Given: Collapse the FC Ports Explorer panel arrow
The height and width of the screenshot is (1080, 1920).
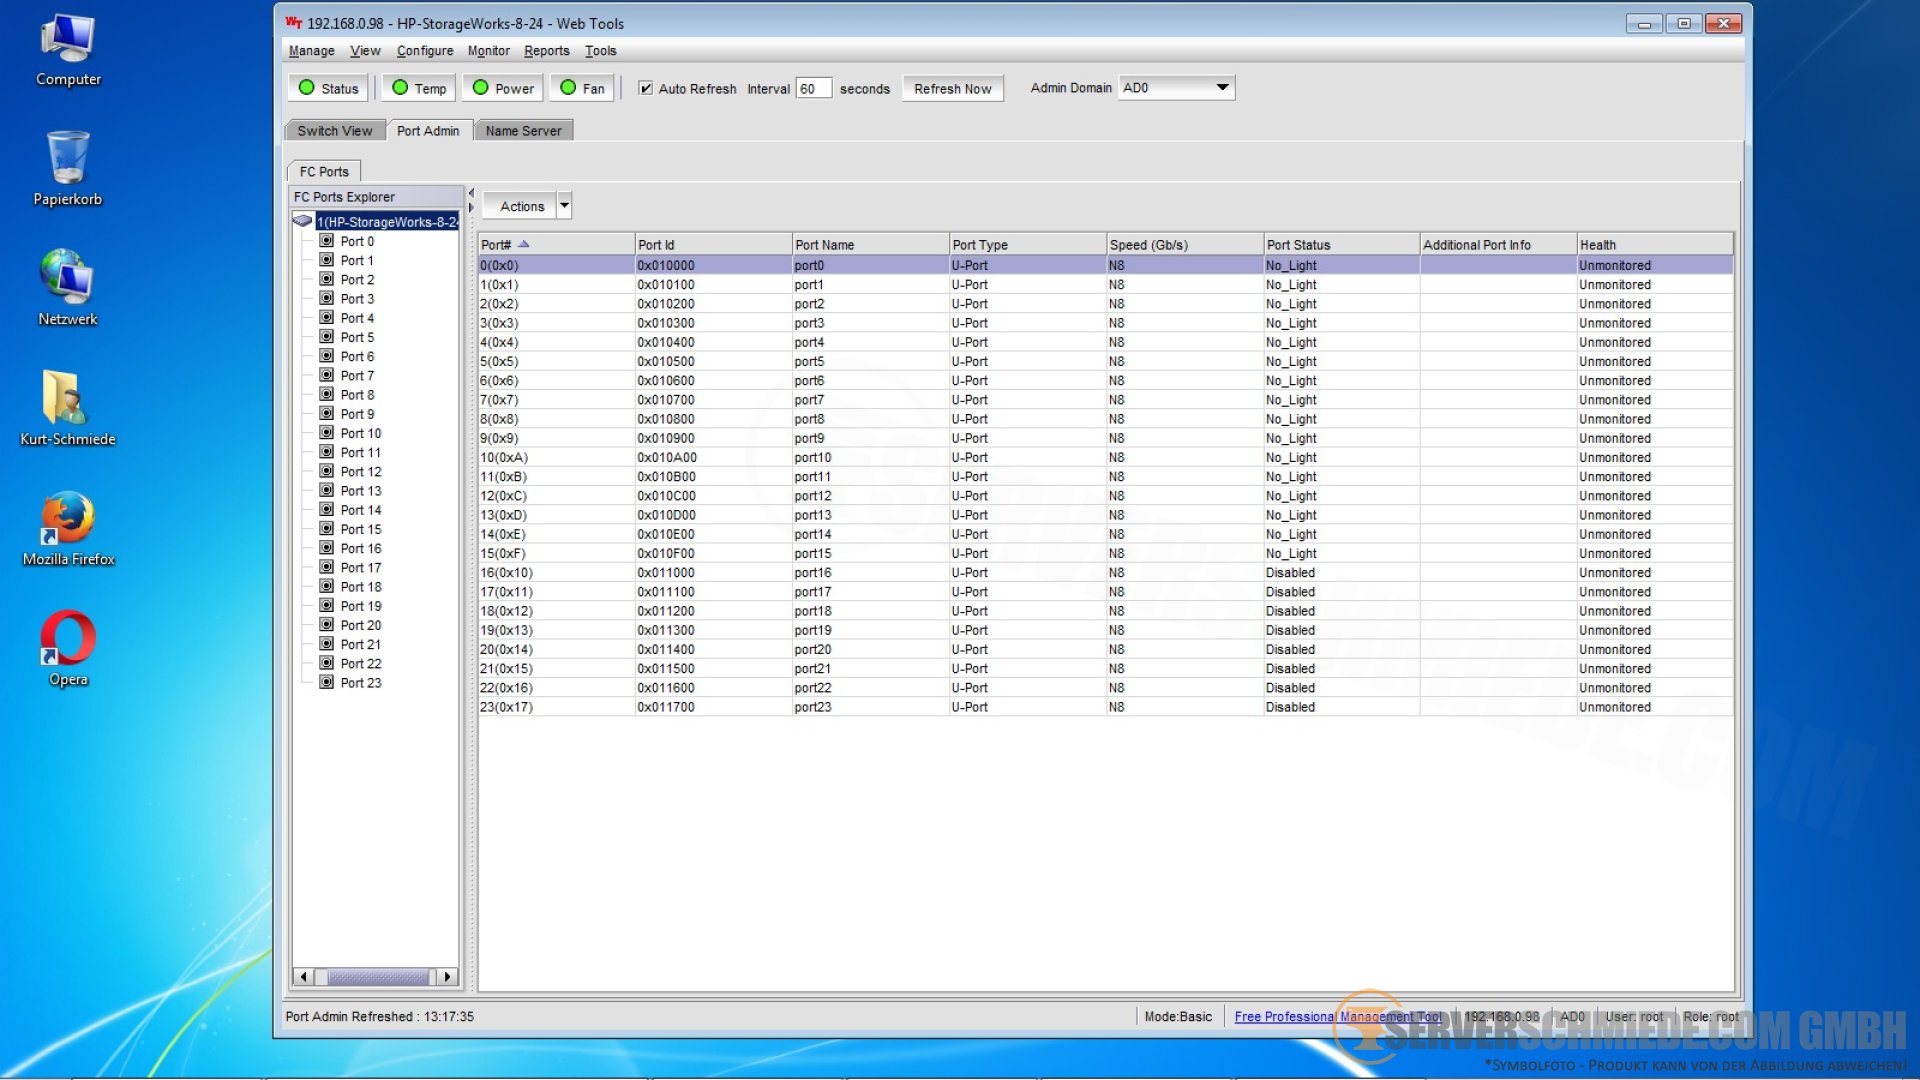Looking at the screenshot, I should pyautogui.click(x=471, y=193).
